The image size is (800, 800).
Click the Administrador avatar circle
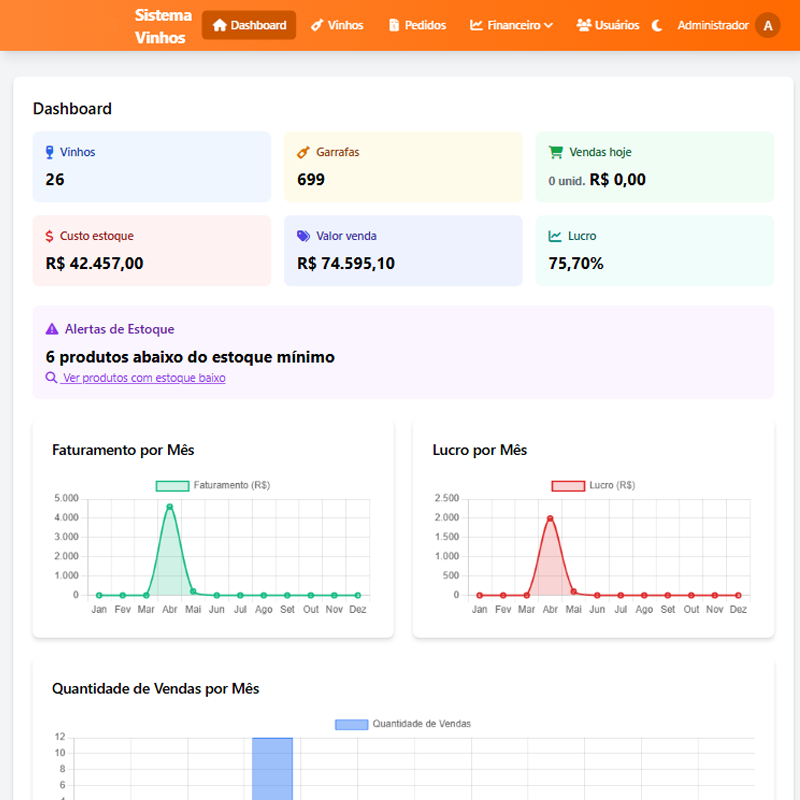[767, 26]
